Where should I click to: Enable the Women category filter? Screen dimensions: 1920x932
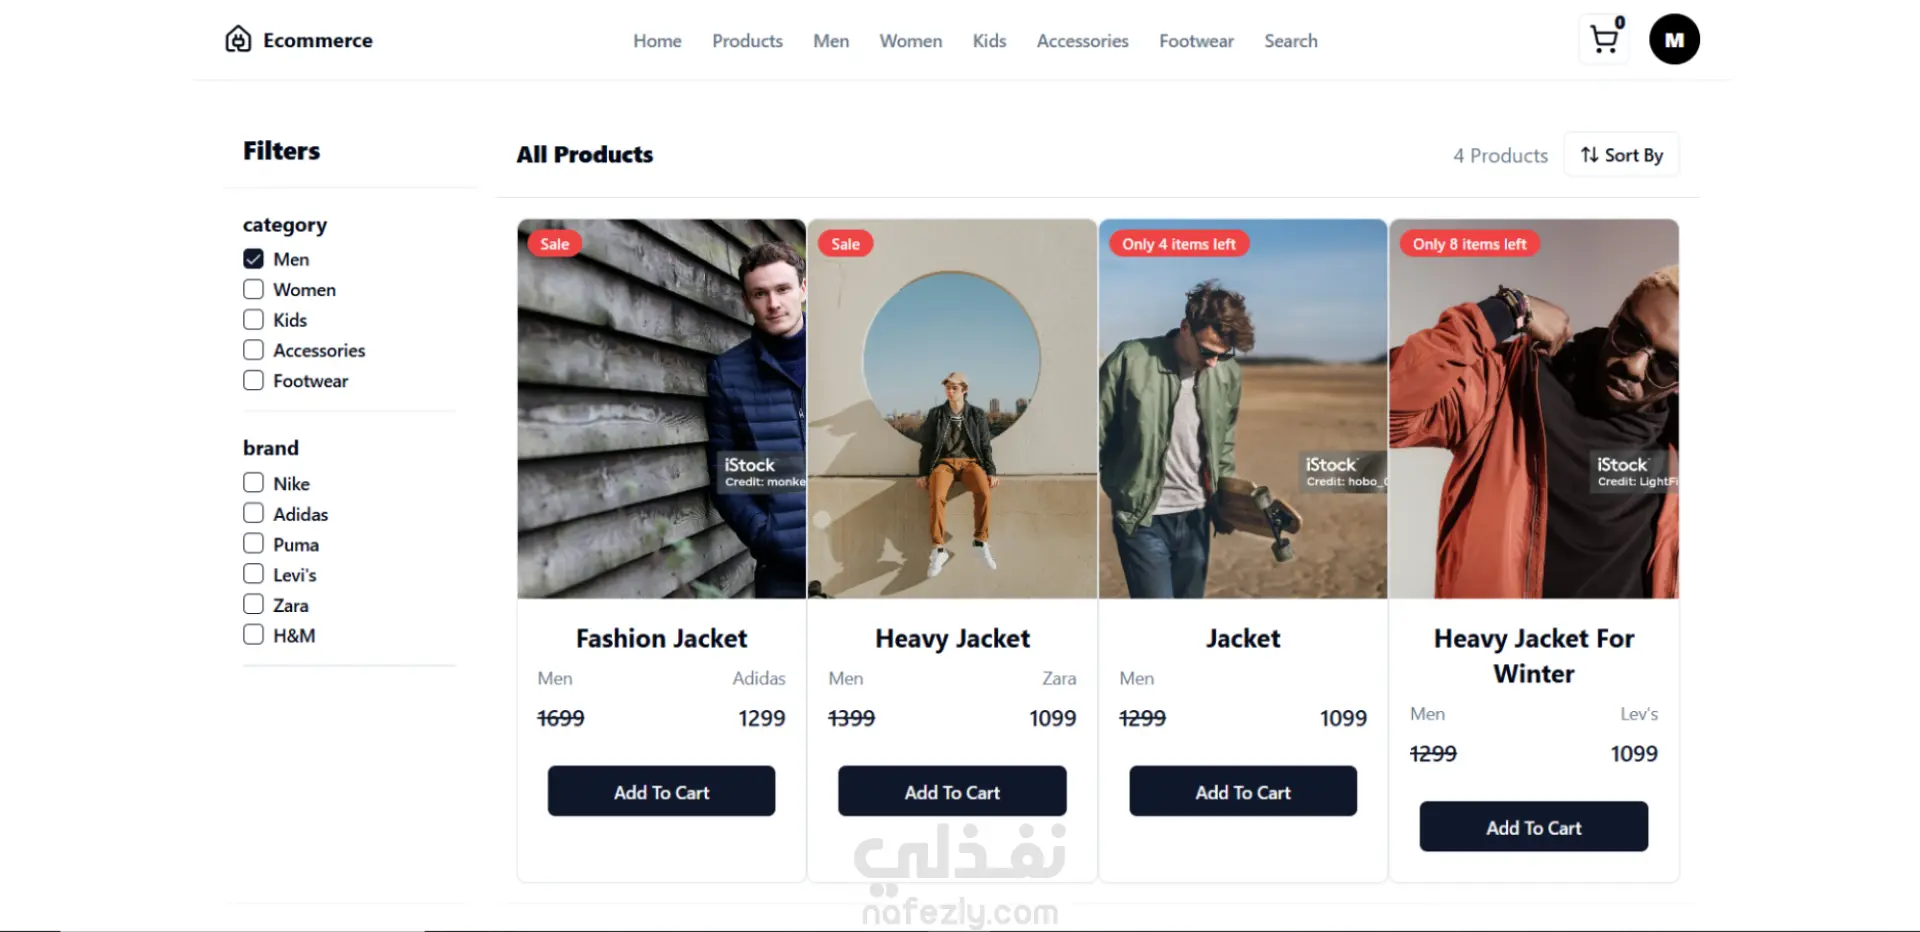pyautogui.click(x=253, y=289)
